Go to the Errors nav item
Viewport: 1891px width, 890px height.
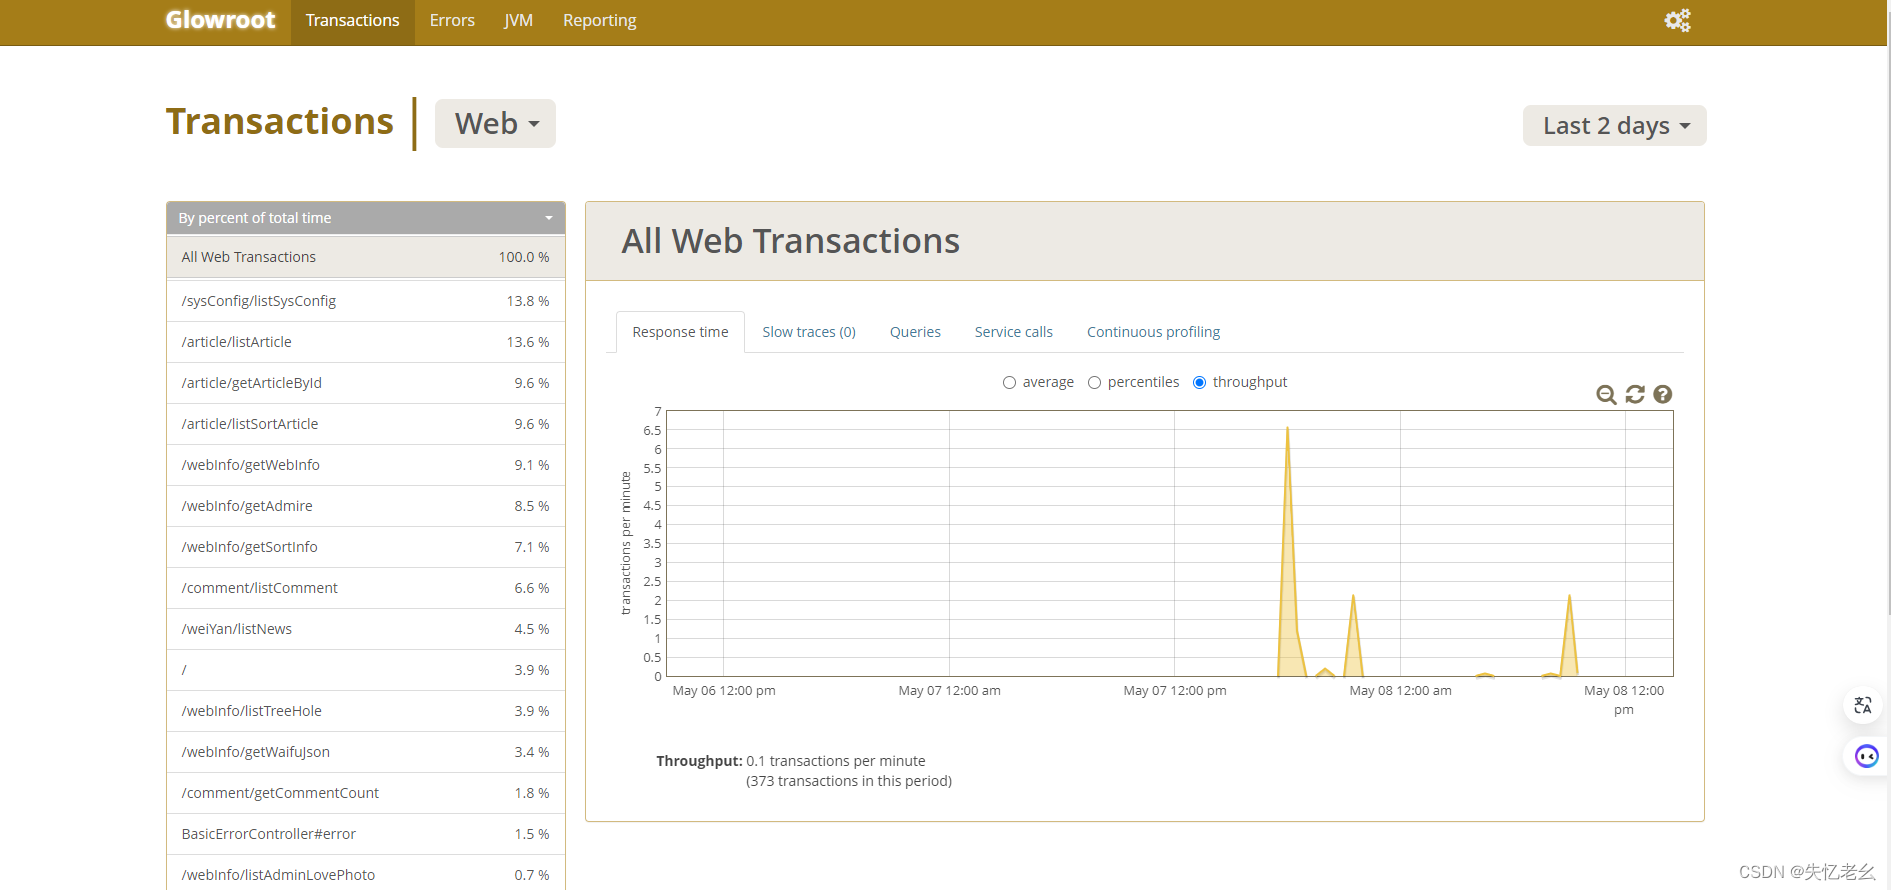coord(452,21)
